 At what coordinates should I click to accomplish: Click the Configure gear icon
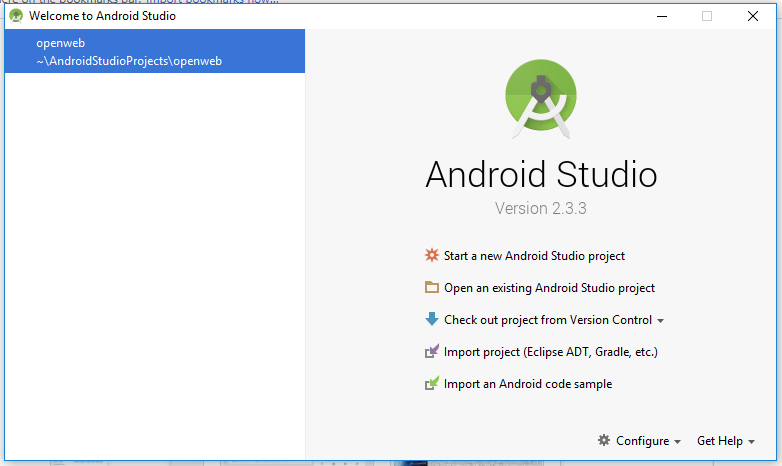(604, 440)
